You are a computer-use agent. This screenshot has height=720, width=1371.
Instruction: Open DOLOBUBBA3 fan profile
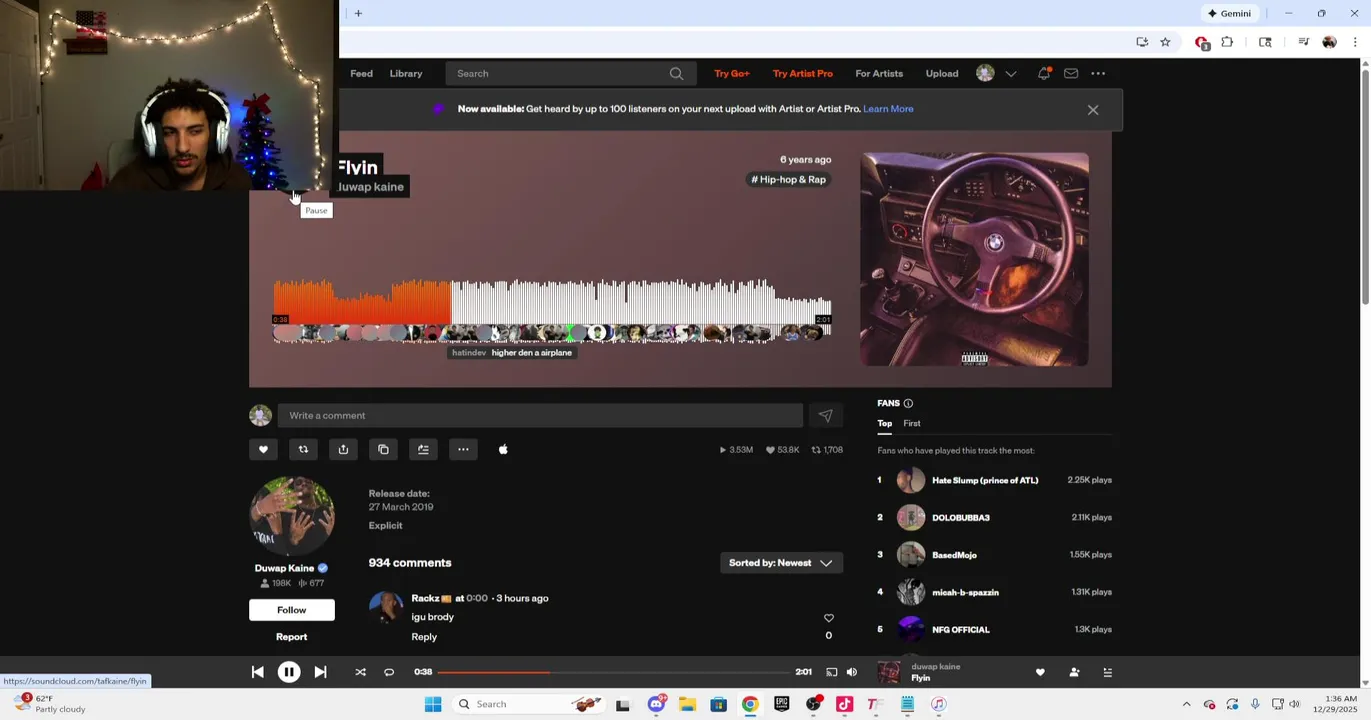pos(961,518)
